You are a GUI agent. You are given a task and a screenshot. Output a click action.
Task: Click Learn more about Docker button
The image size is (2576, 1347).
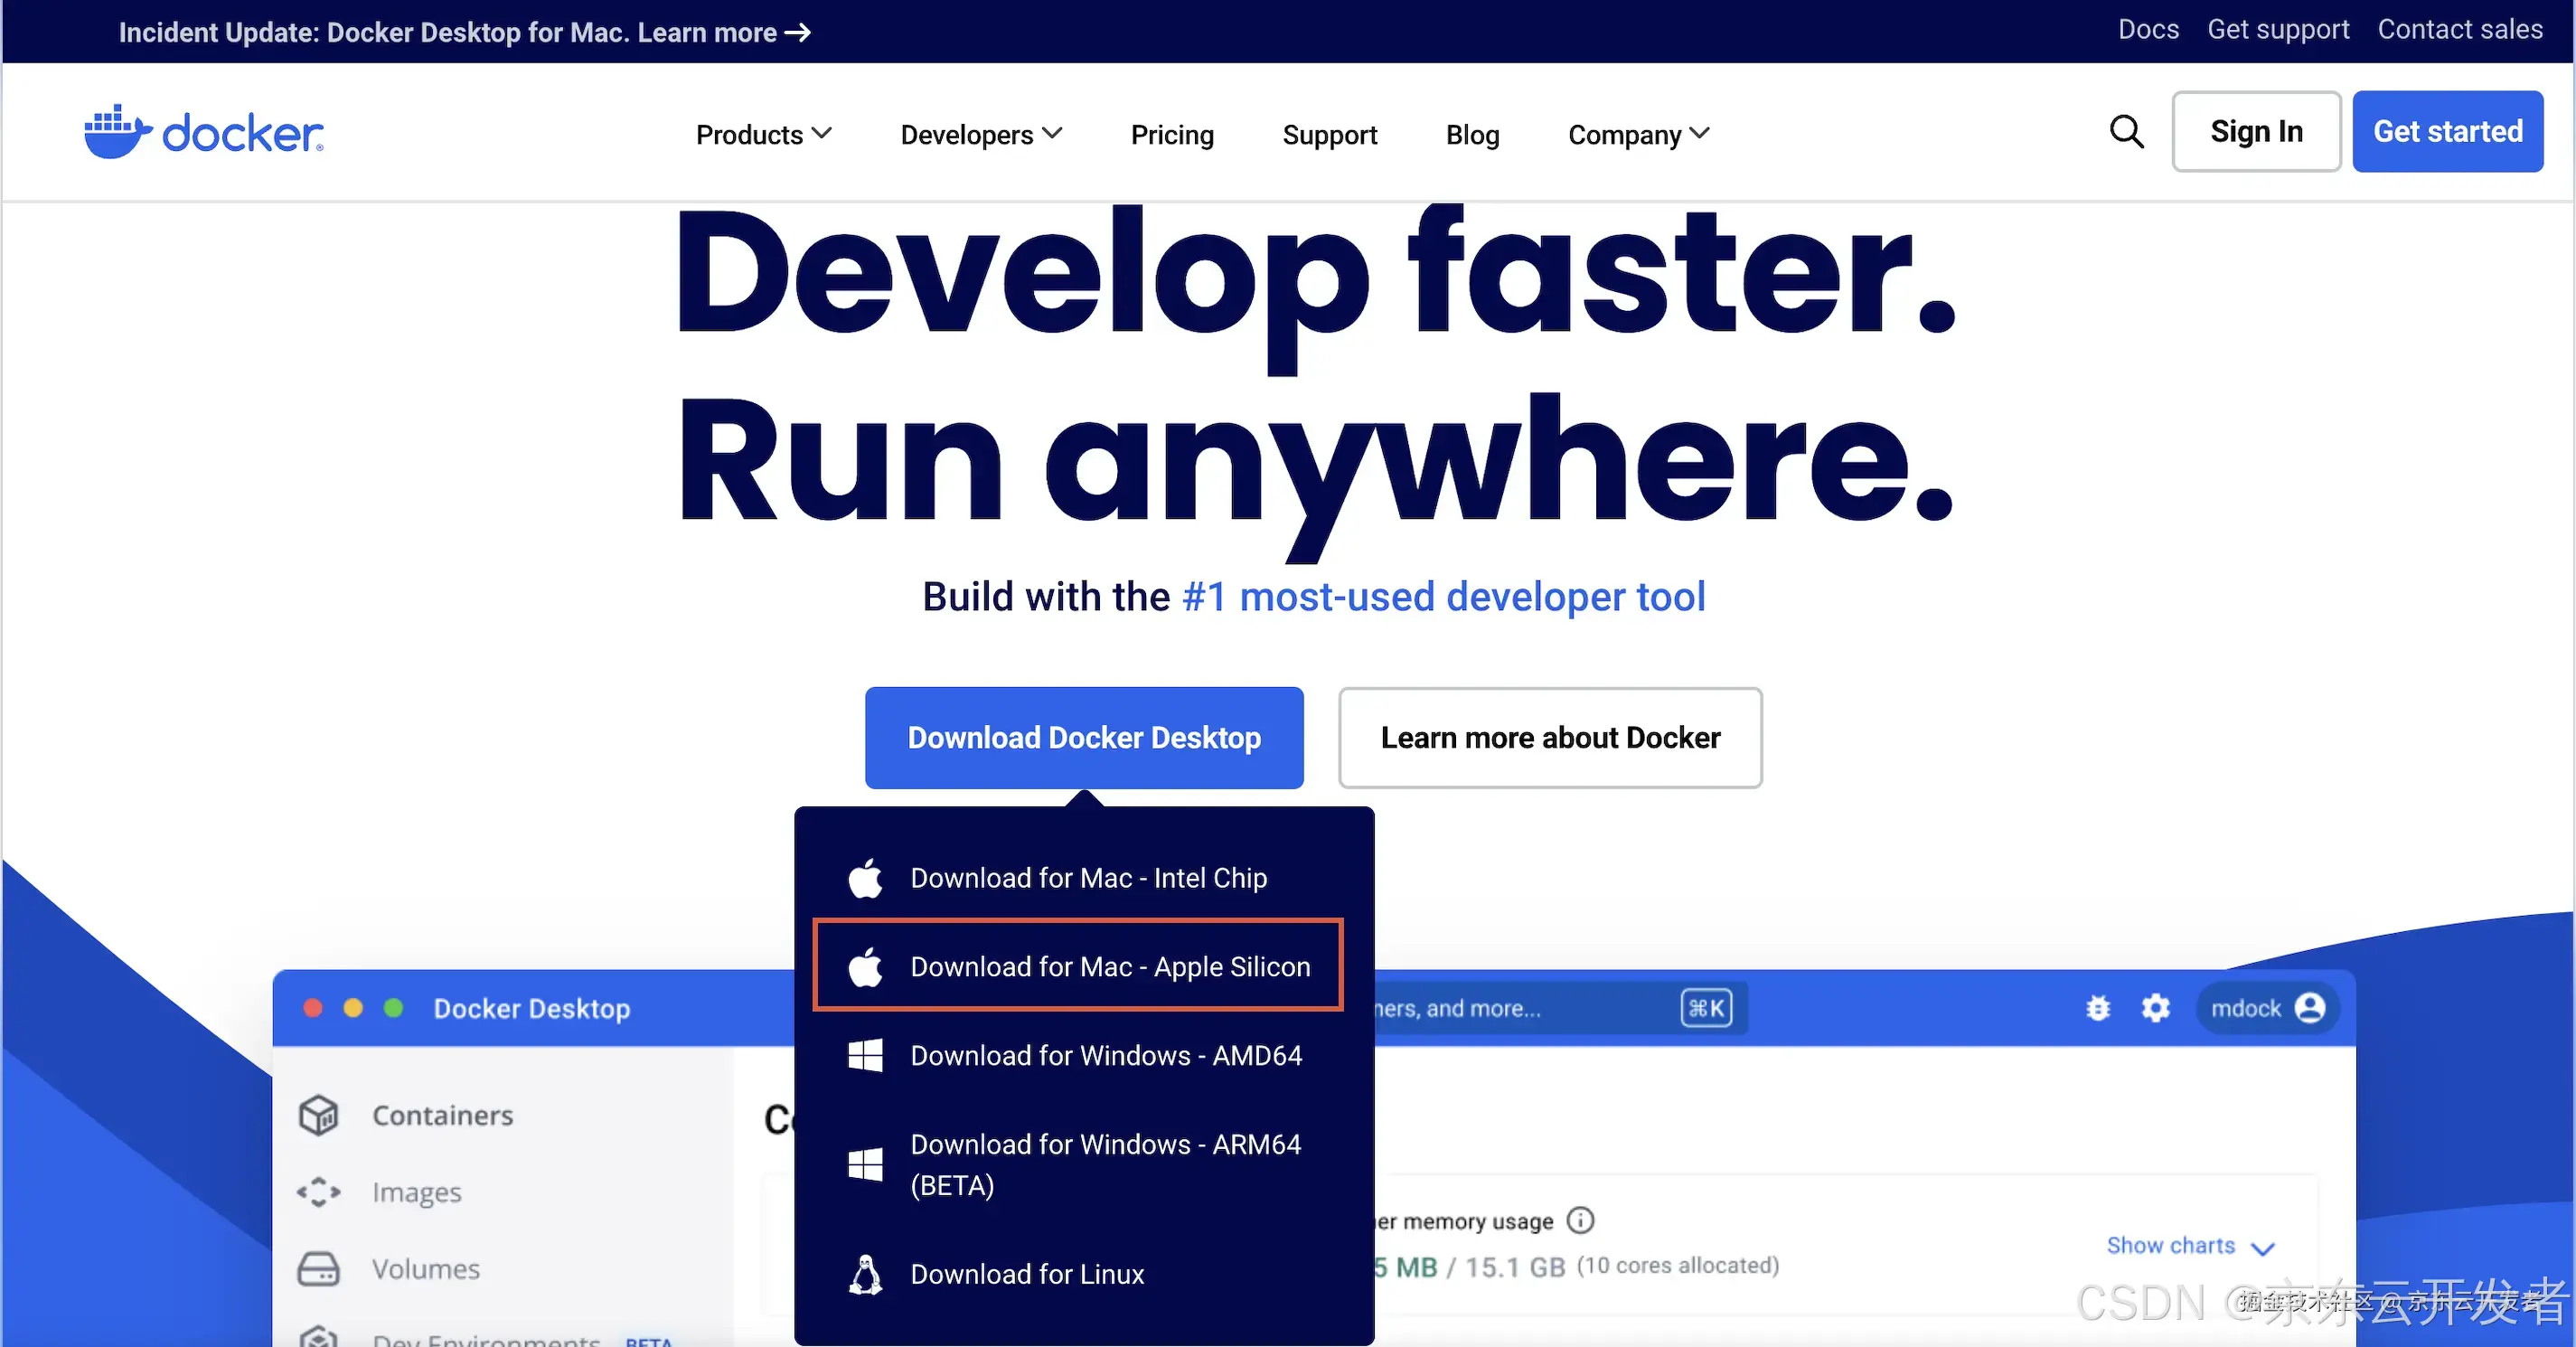point(1549,738)
